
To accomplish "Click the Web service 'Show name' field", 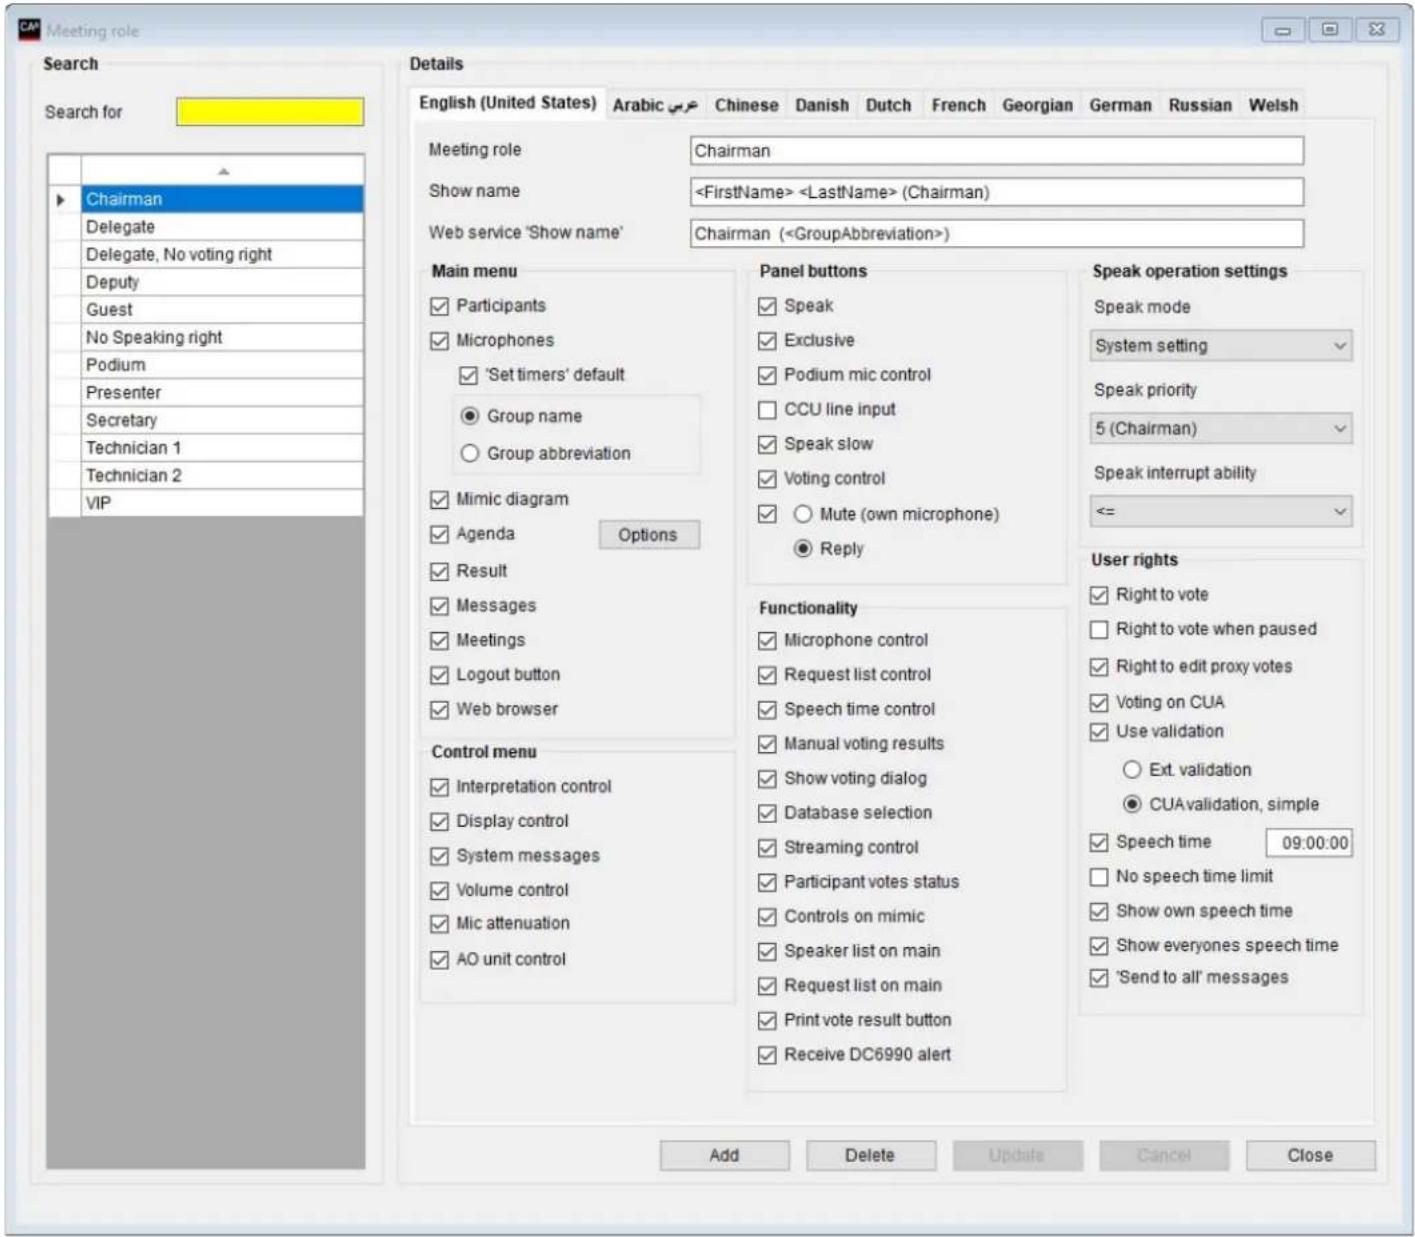I will [x=997, y=234].
